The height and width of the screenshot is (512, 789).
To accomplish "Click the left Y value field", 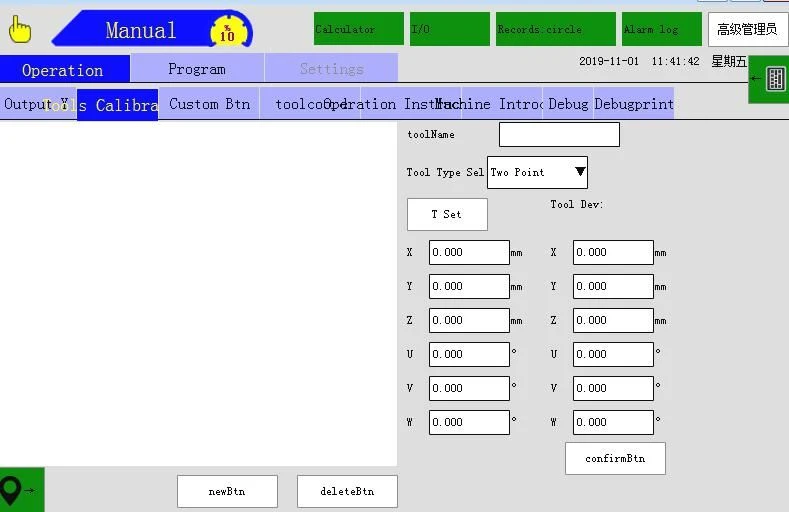I will 469,286.
